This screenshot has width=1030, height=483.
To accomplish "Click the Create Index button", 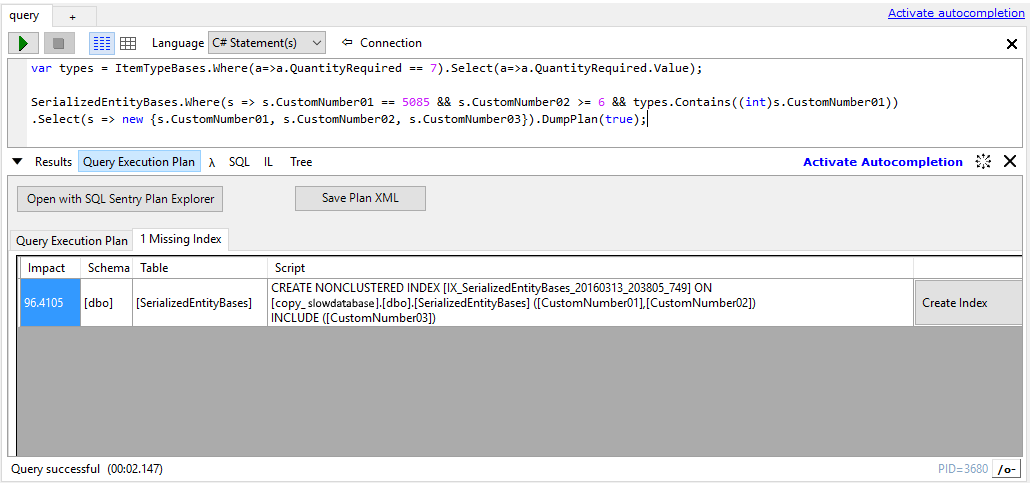I will click(968, 303).
